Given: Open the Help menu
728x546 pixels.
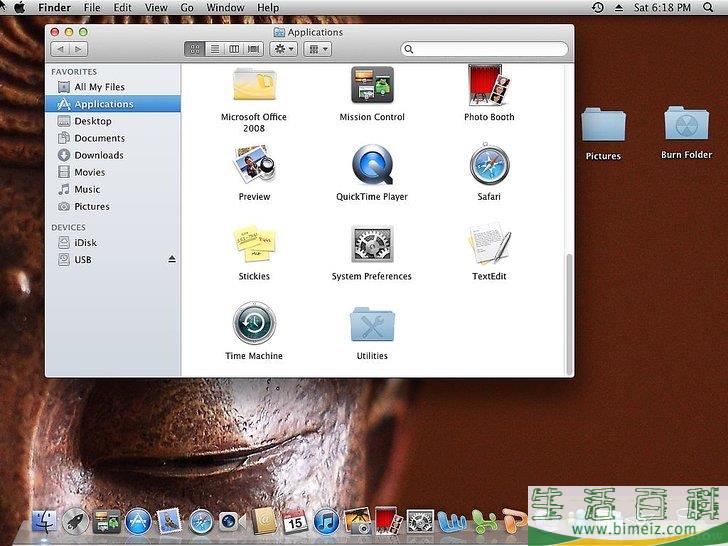Looking at the screenshot, I should click(268, 7).
